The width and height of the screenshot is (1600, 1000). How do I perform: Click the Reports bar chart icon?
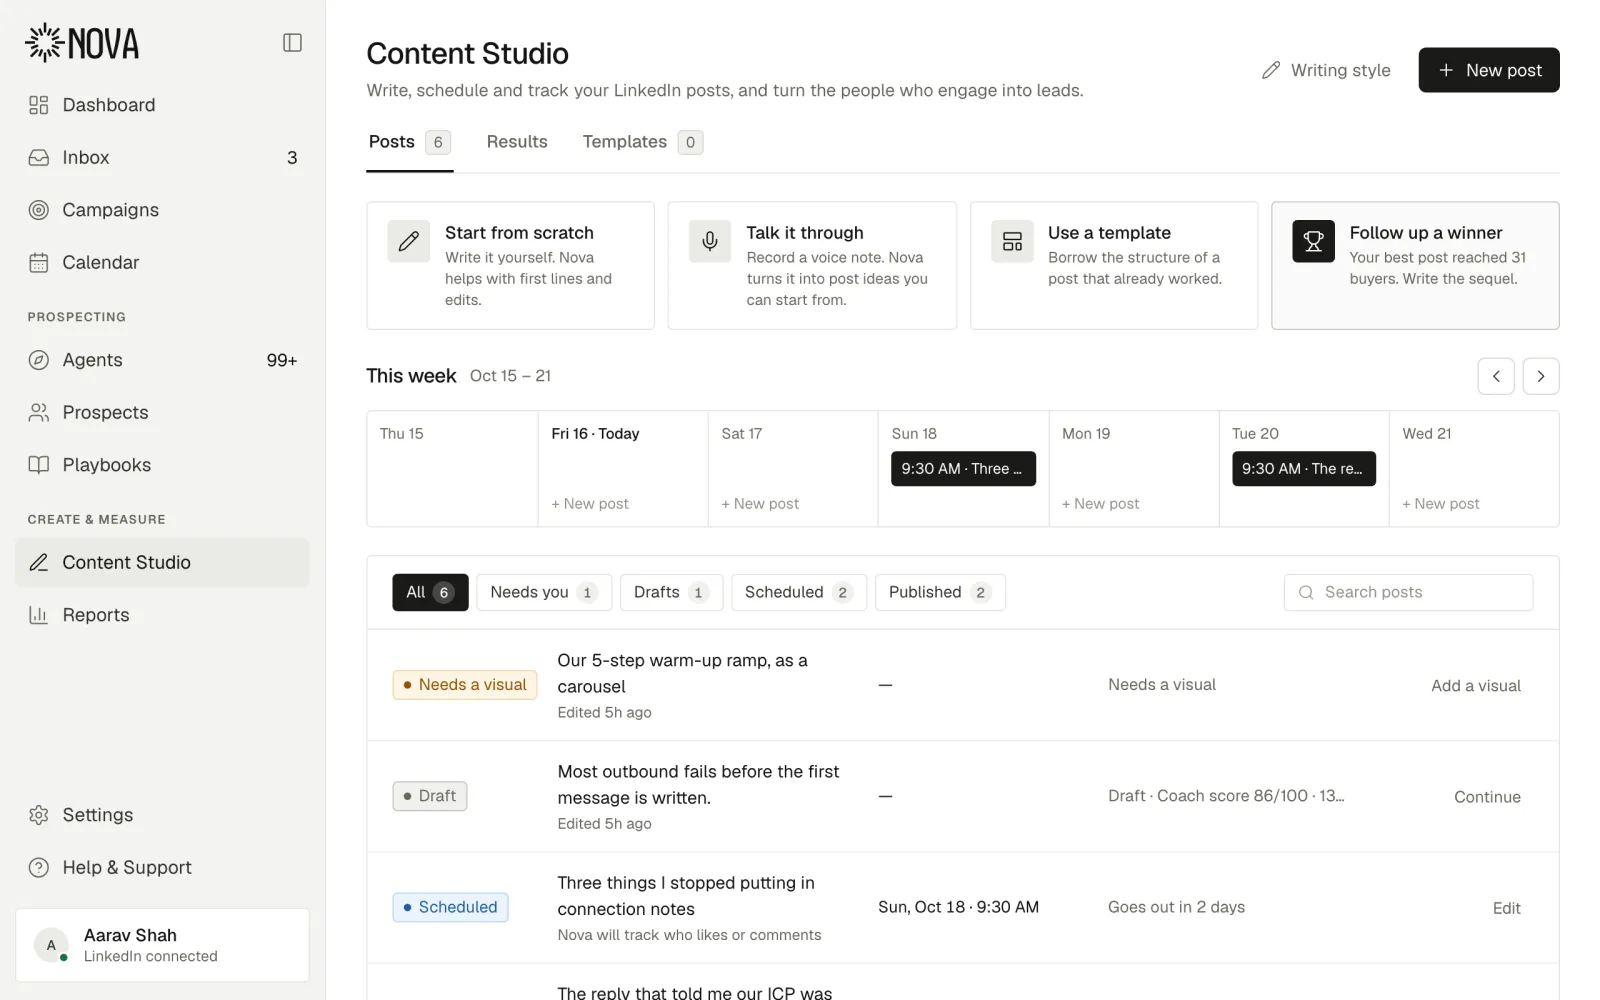coord(39,615)
